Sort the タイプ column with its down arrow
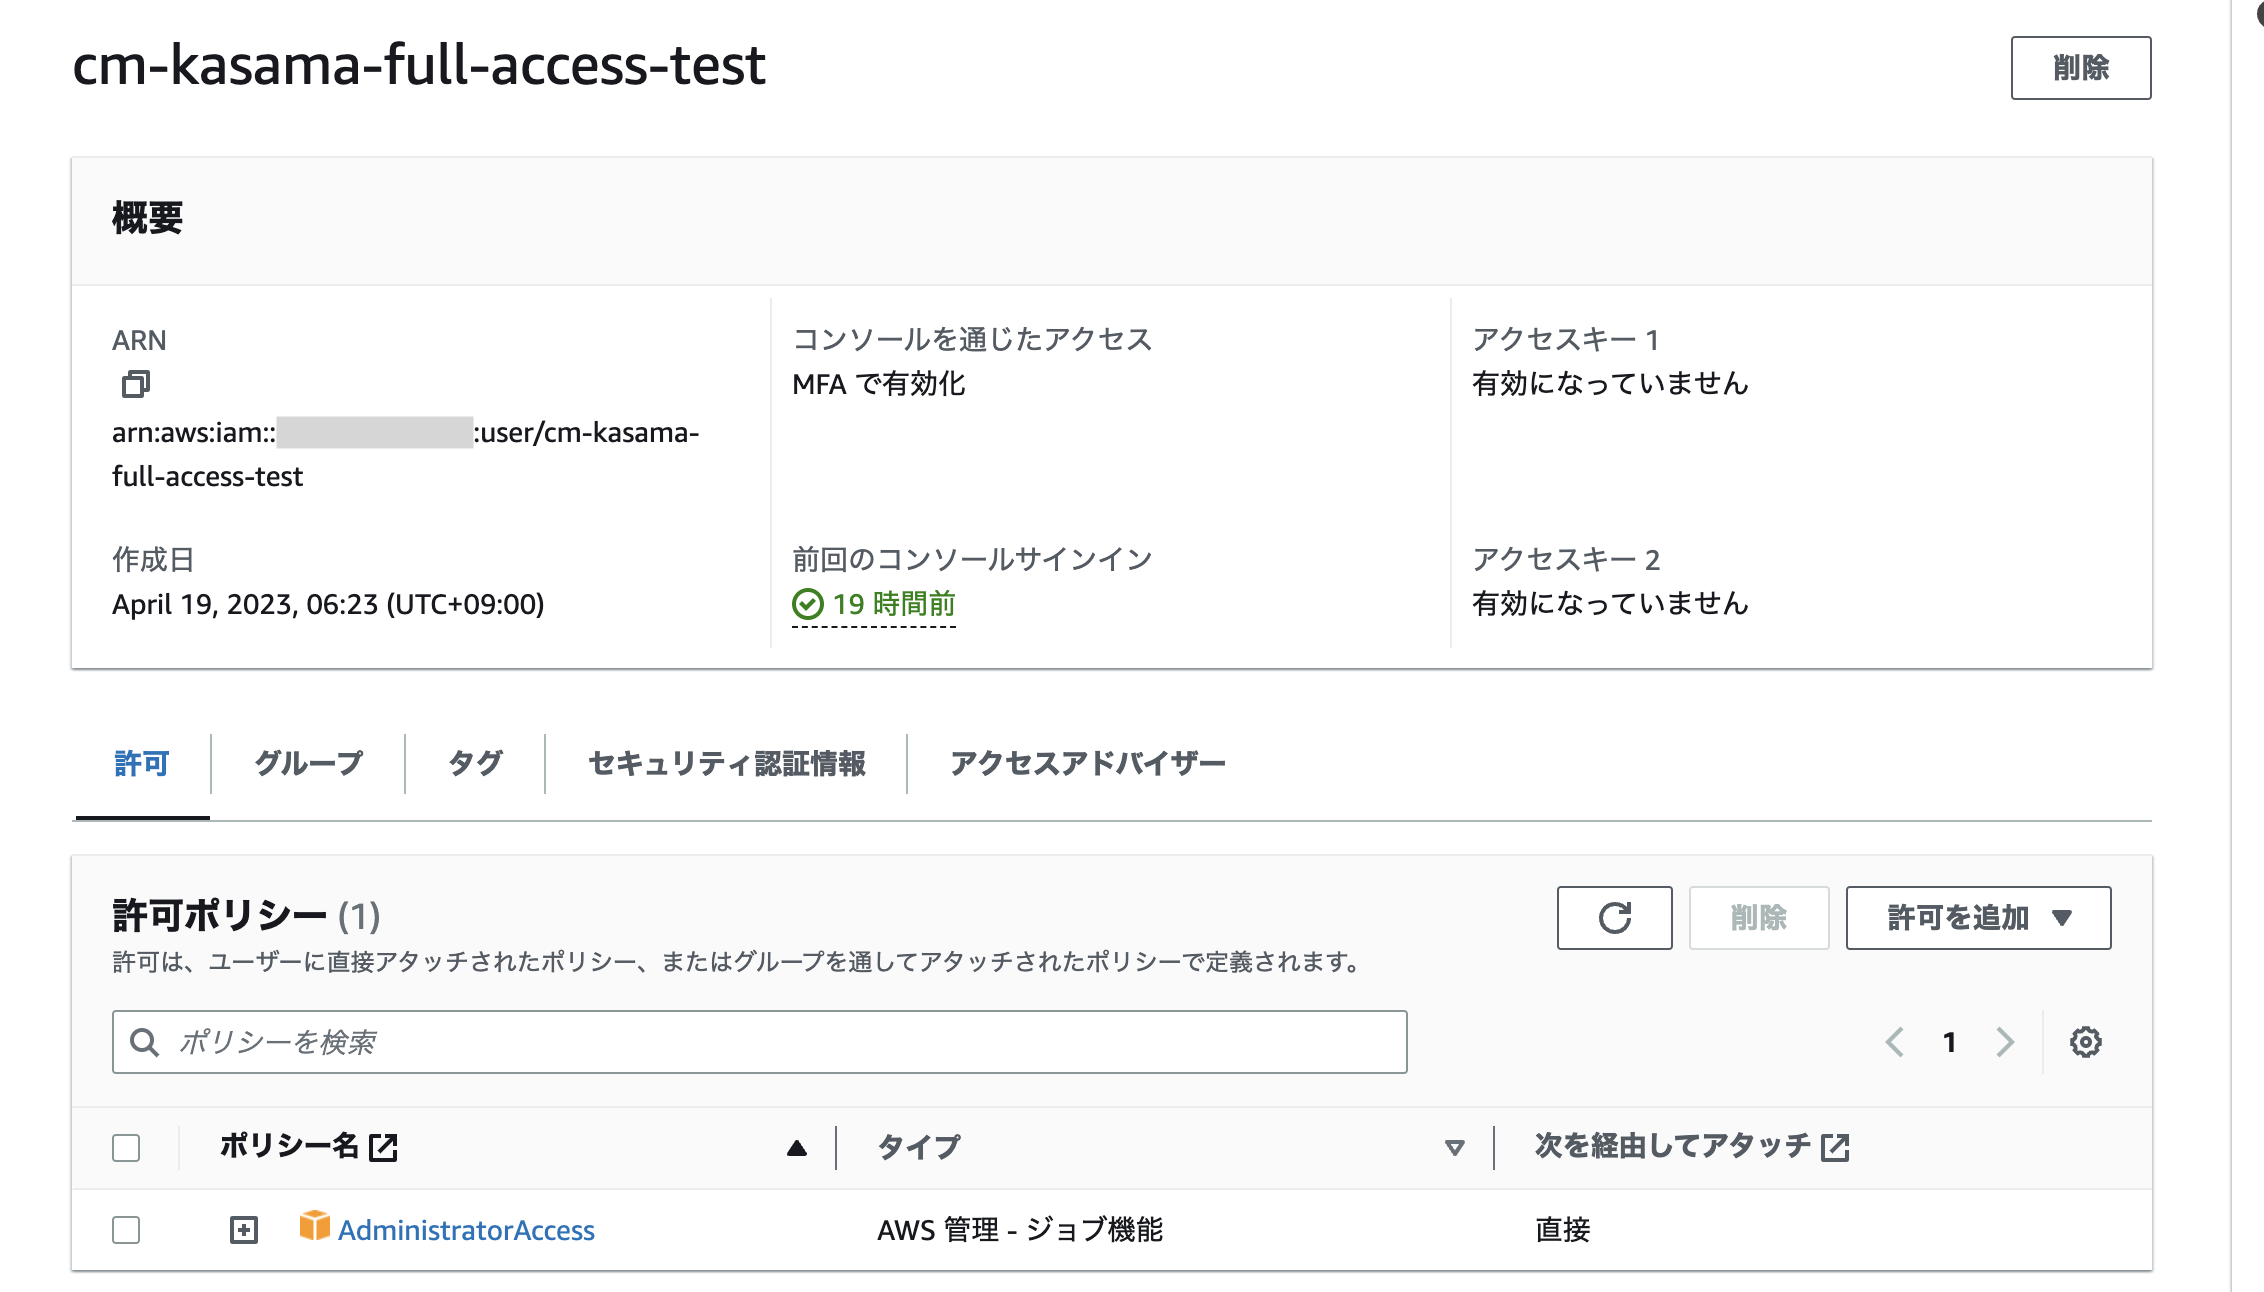The image size is (2264, 1292). 1455,1148
